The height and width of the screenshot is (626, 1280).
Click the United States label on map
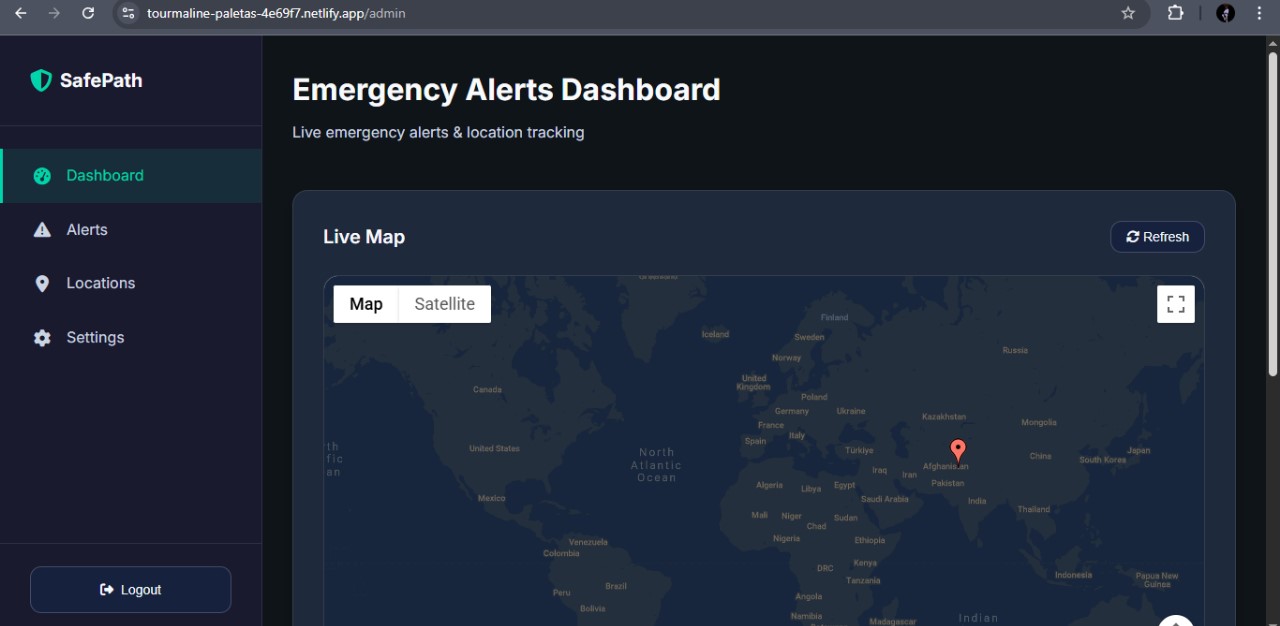point(494,449)
